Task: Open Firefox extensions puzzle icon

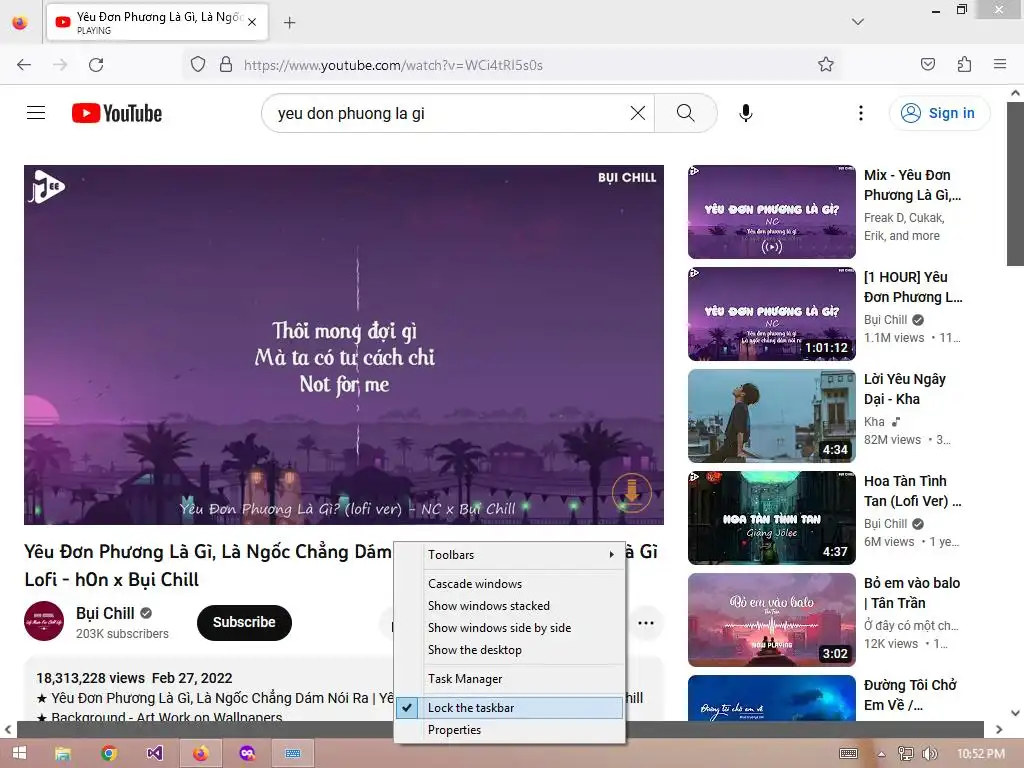Action: (964, 65)
